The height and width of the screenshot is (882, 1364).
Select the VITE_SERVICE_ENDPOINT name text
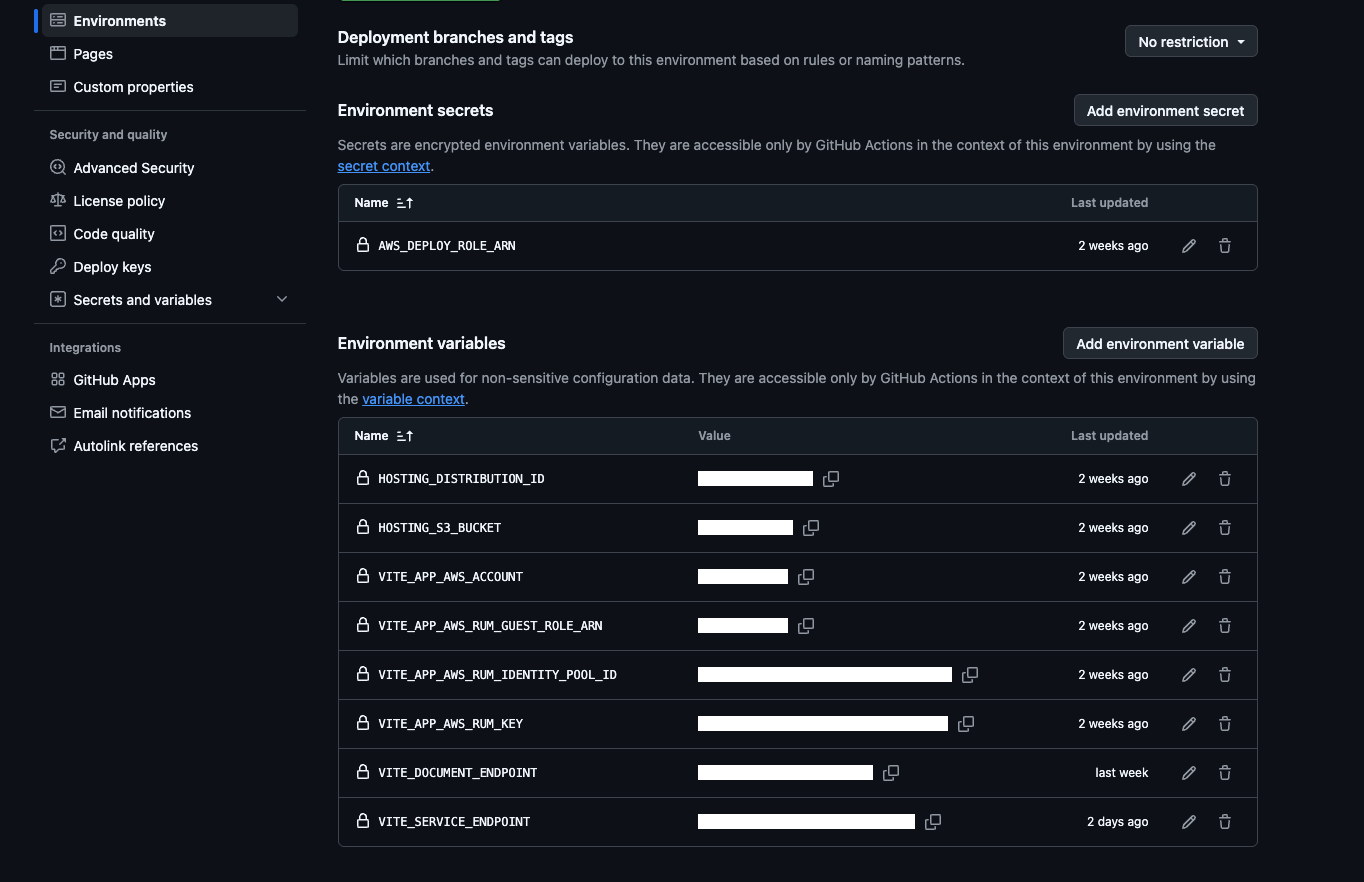[454, 822]
